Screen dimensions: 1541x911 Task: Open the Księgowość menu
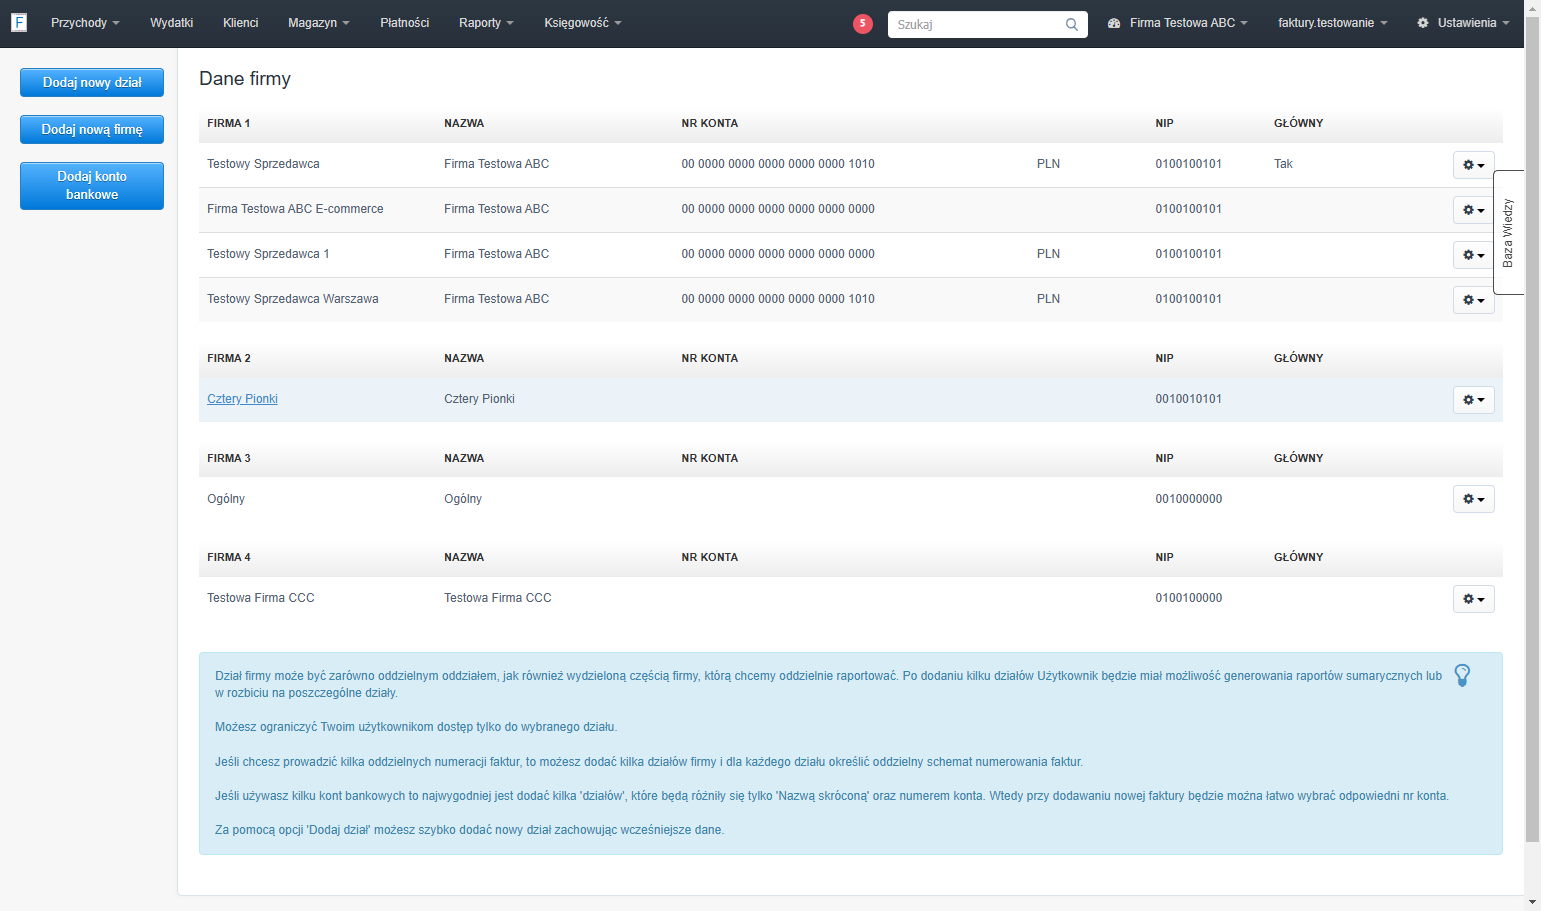click(583, 23)
